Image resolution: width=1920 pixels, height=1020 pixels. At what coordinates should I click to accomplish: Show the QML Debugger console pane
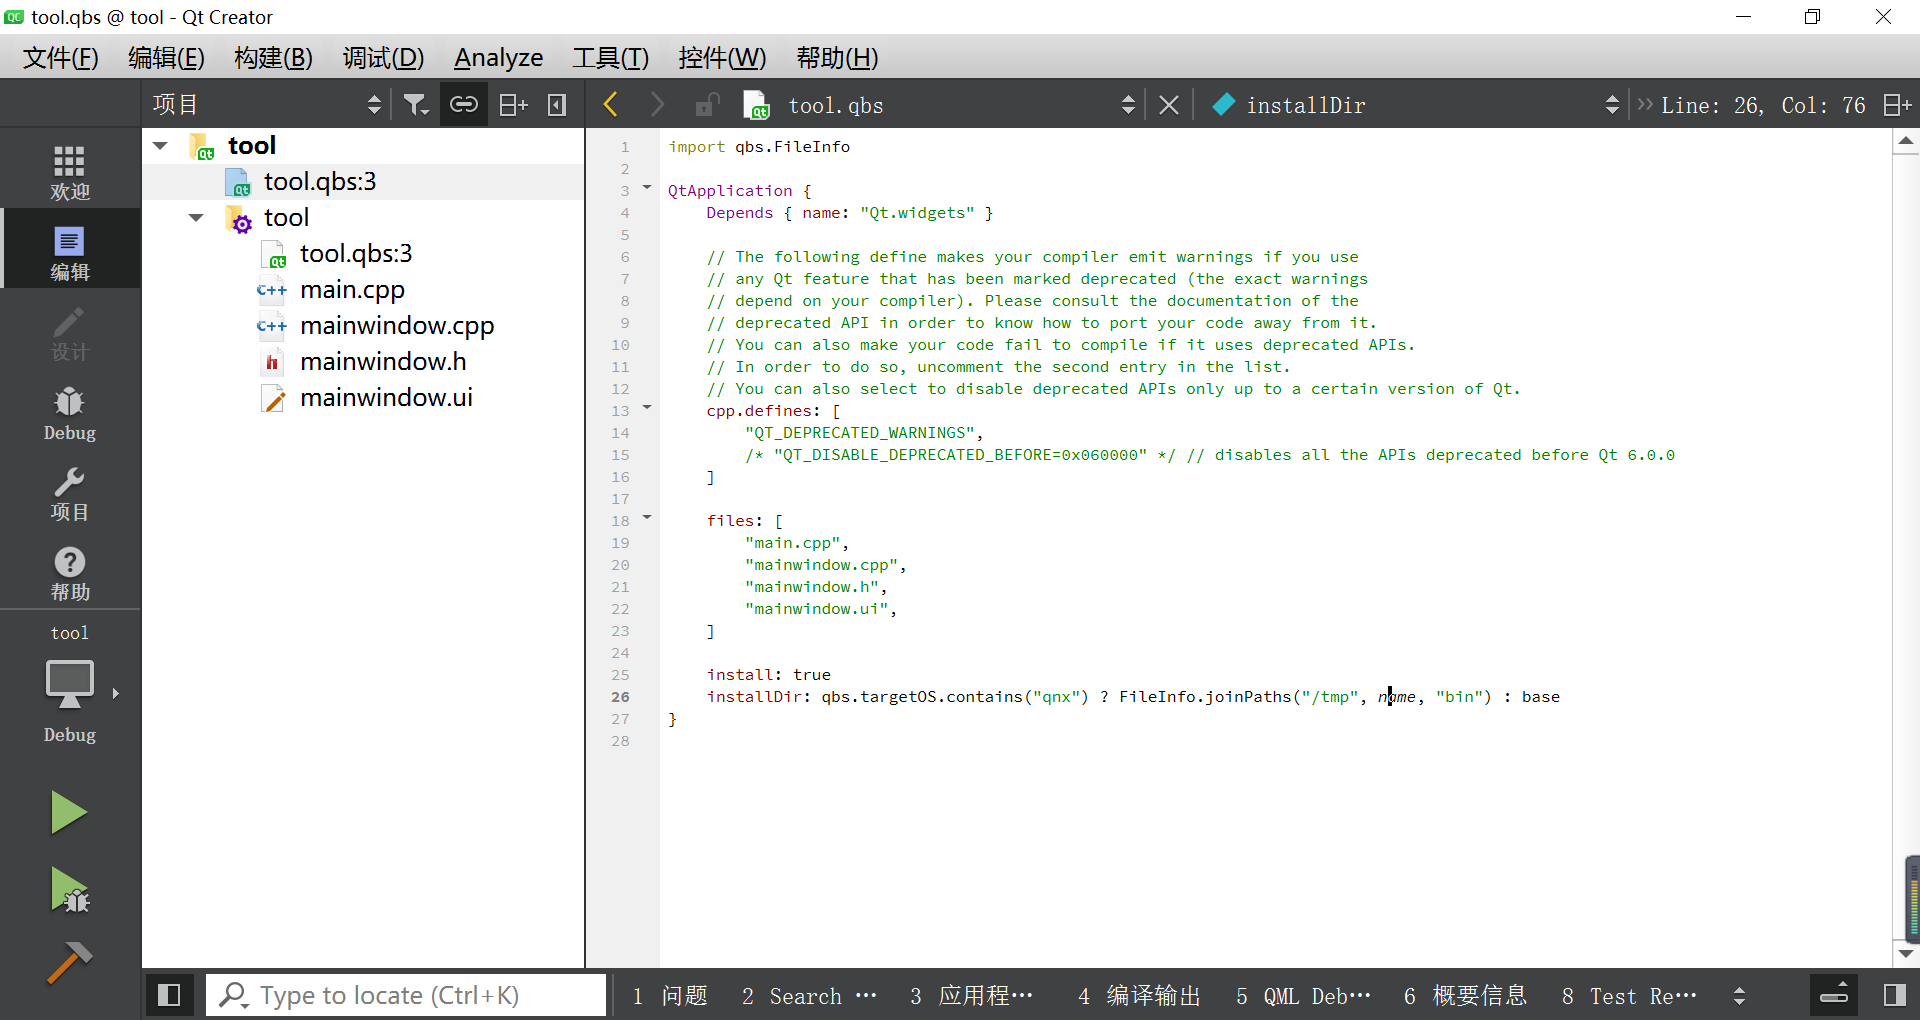(x=1303, y=996)
